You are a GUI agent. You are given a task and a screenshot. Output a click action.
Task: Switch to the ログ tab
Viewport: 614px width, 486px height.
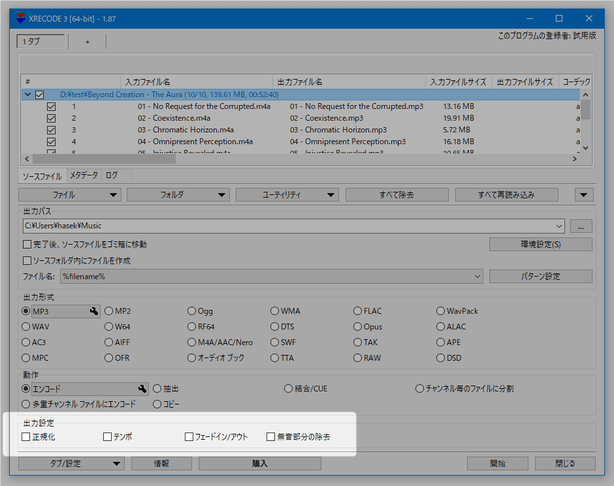pyautogui.click(x=112, y=175)
